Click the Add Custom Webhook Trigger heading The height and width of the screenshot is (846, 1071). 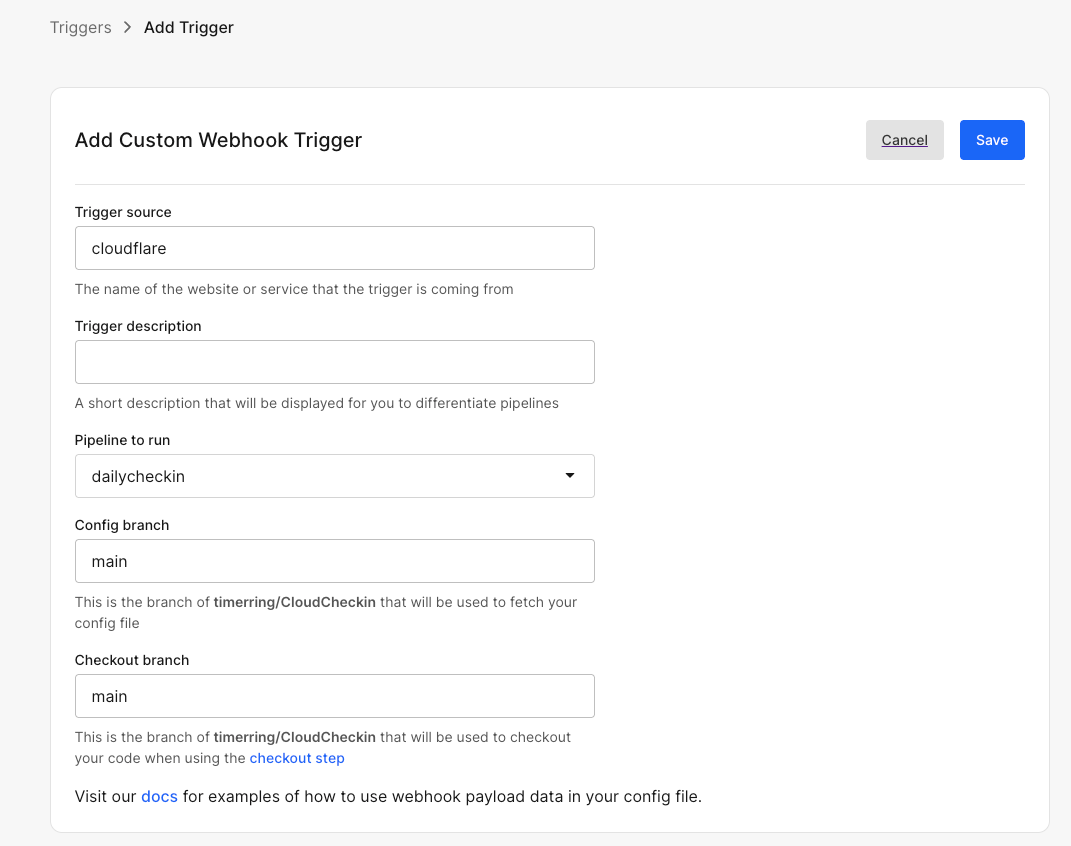pyautogui.click(x=219, y=140)
